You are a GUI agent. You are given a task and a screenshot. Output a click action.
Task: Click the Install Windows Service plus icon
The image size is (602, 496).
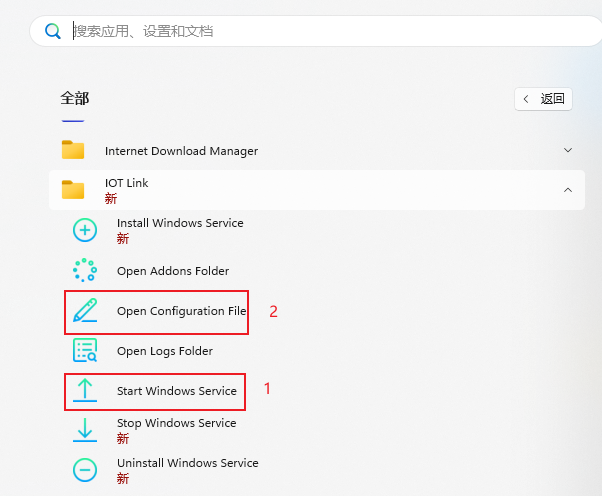(85, 230)
